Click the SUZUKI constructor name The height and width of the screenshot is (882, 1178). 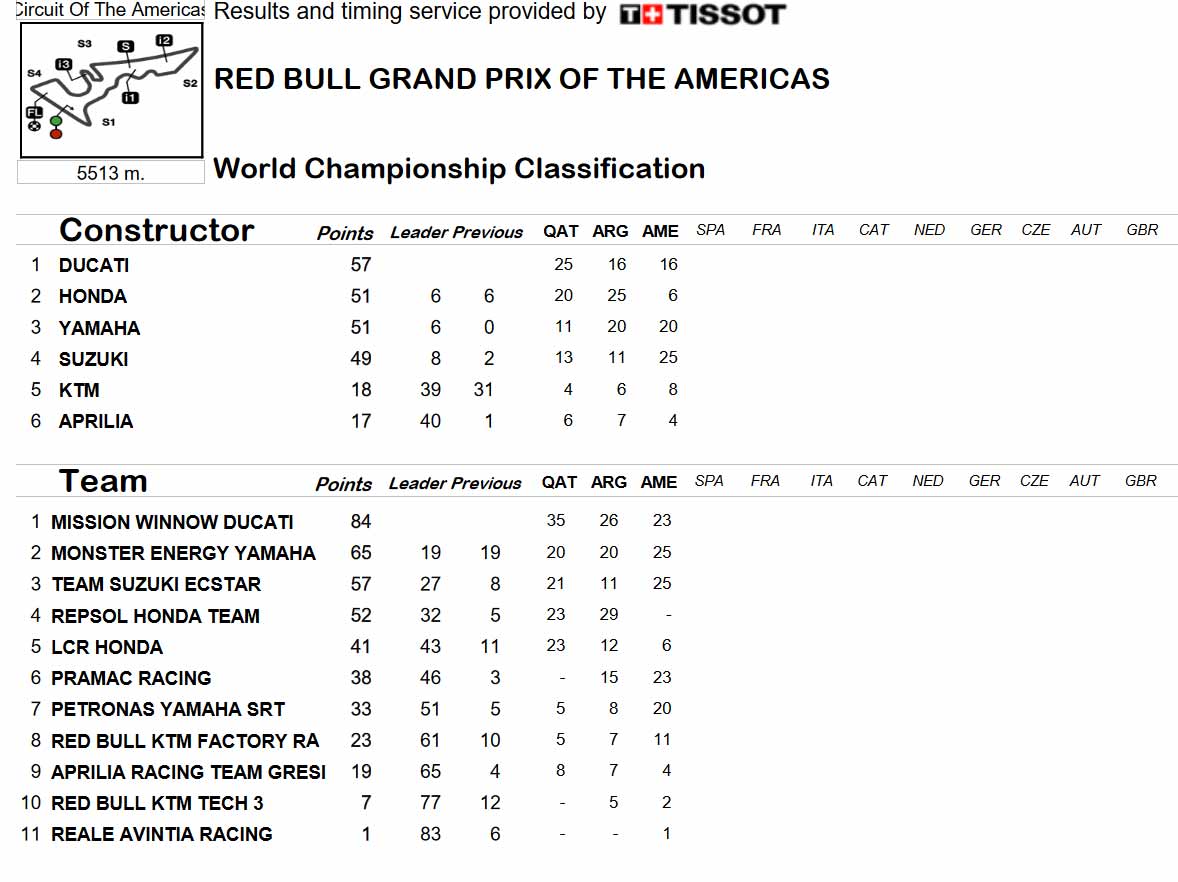point(93,359)
